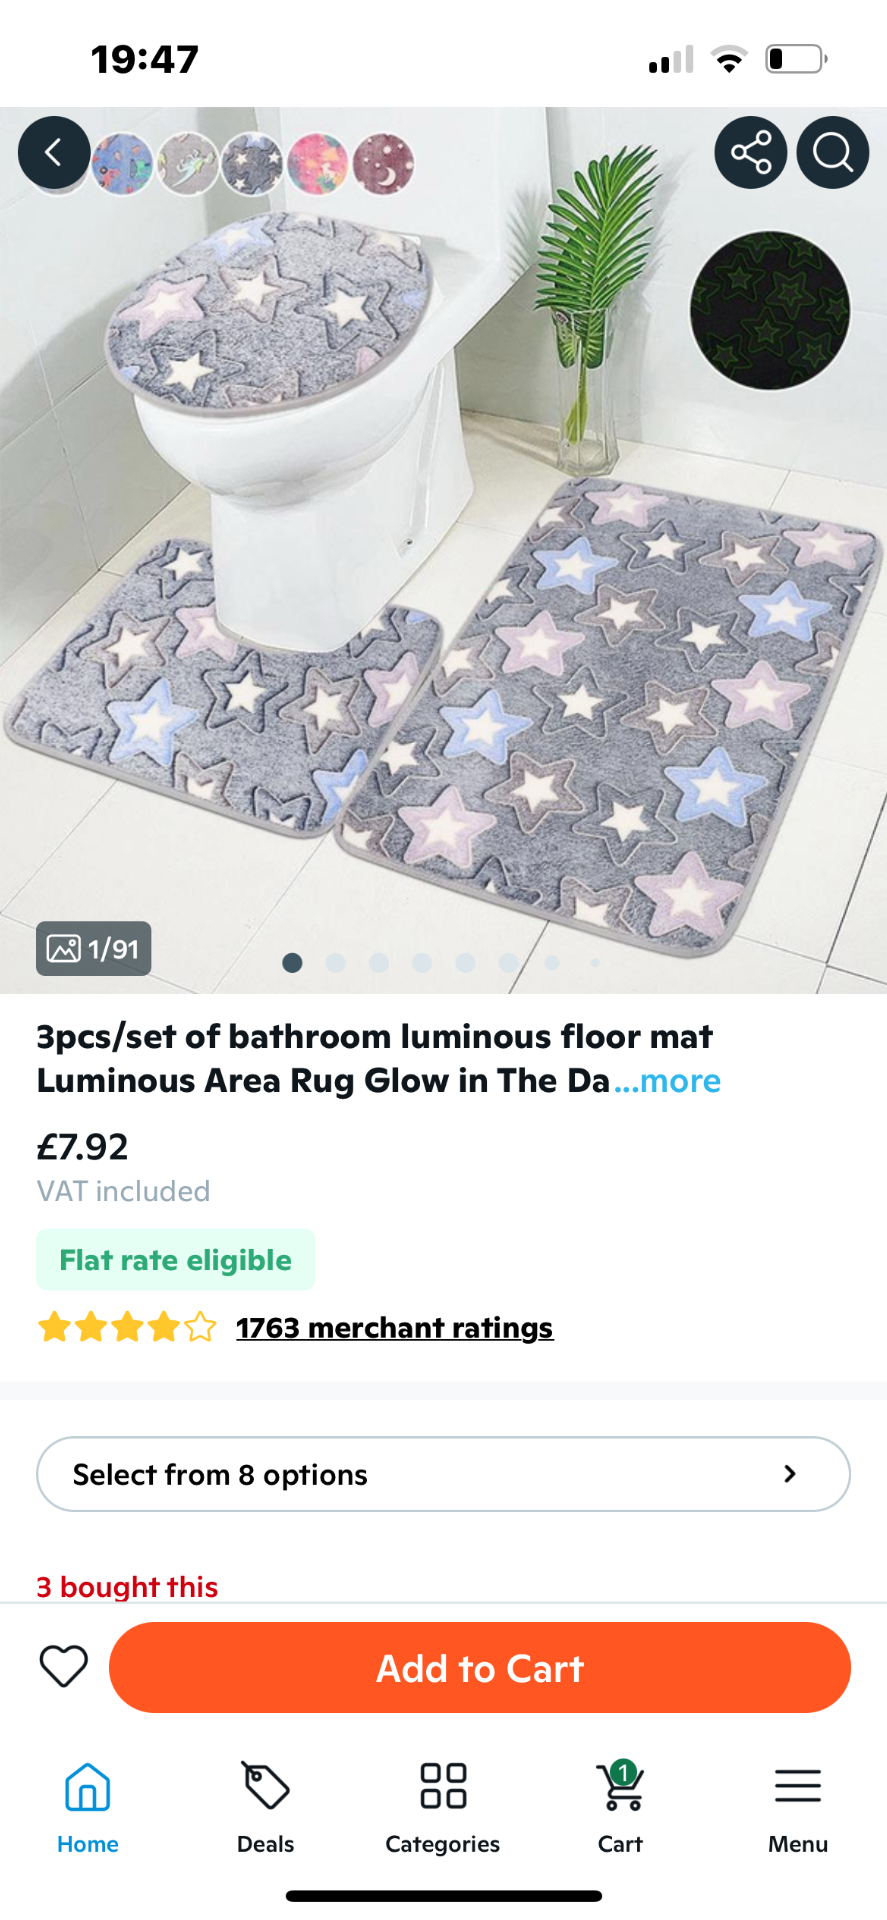Open the Categories tab
The height and width of the screenshot is (1920, 887).
(443, 1806)
